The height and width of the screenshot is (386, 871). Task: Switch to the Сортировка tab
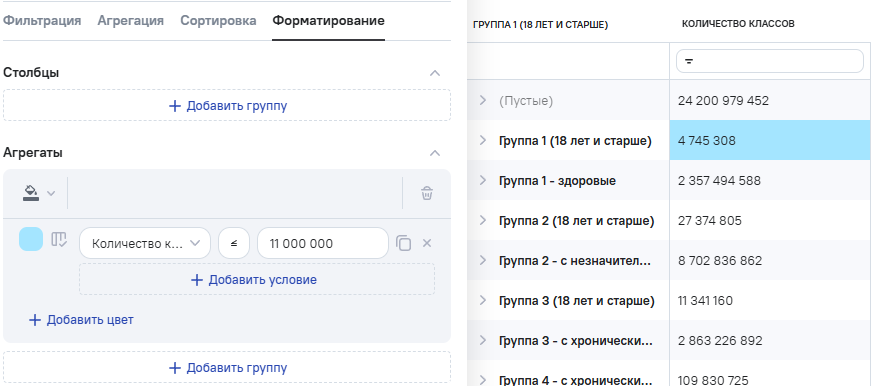coord(218,21)
